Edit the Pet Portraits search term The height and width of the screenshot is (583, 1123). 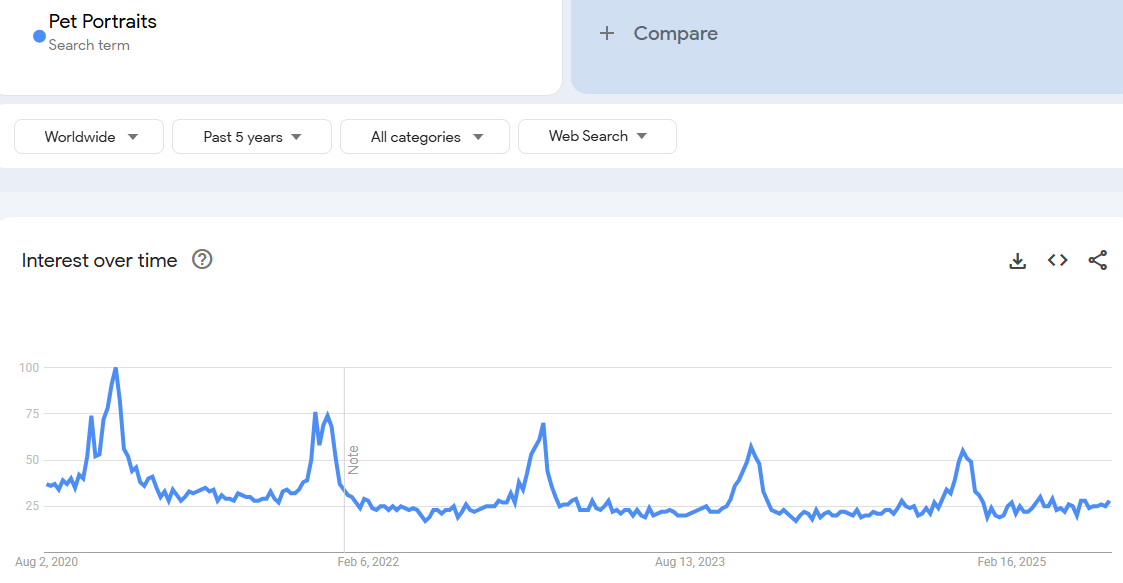click(103, 21)
